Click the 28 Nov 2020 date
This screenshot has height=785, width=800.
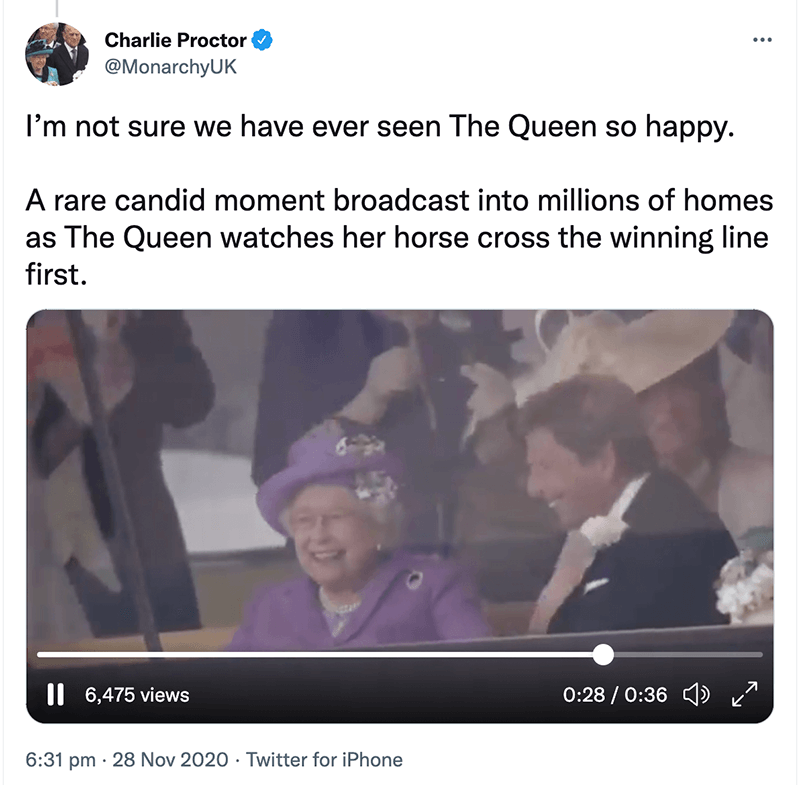[x=170, y=759]
